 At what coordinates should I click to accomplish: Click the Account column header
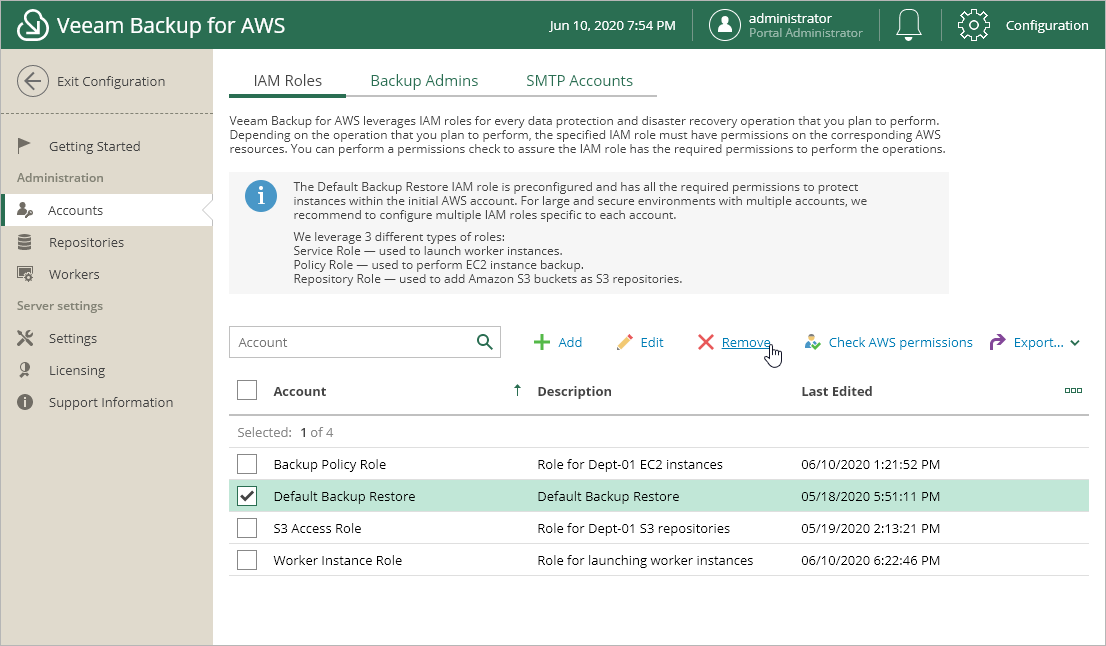tap(300, 391)
